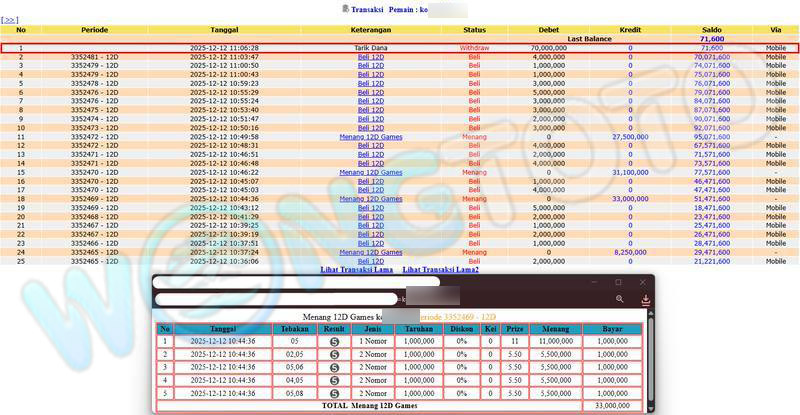The width and height of the screenshot is (800, 415).
Task: Click the zoom magnifier icon in popup
Action: click(x=620, y=299)
